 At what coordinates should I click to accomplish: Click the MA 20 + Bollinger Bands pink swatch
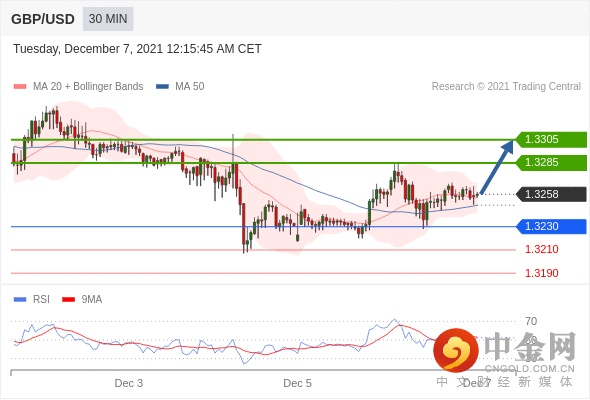pyautogui.click(x=20, y=87)
